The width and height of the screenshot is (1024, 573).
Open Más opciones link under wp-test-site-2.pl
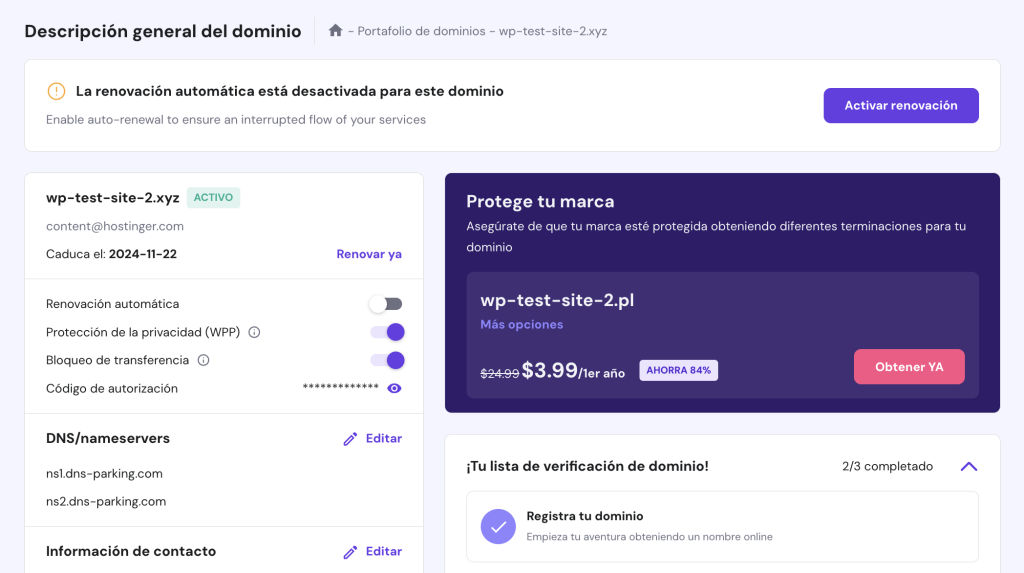click(521, 324)
